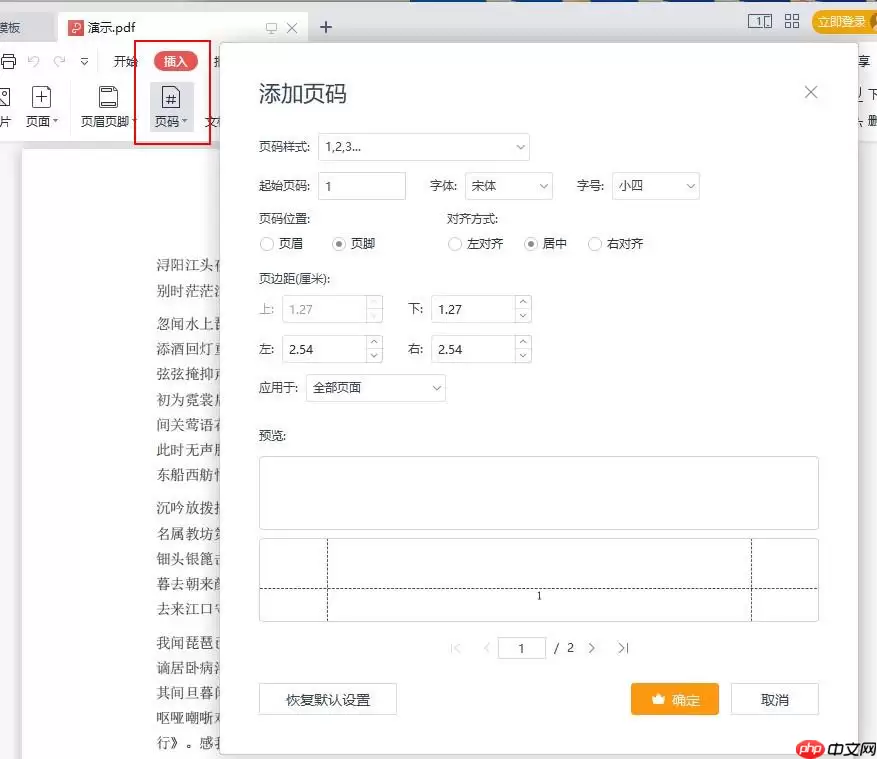Switch to the 插入 ribbon tab
The height and width of the screenshot is (759, 877).
[x=174, y=60]
